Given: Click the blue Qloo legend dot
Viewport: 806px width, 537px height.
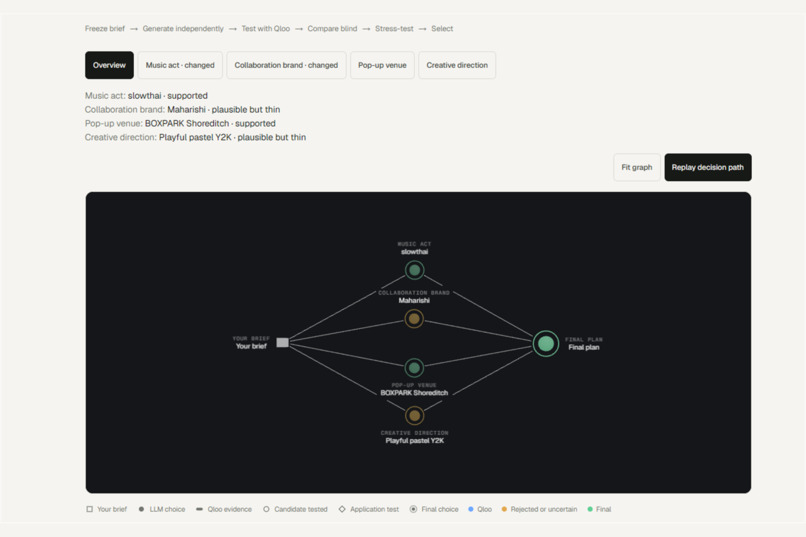Looking at the screenshot, I should 471,509.
